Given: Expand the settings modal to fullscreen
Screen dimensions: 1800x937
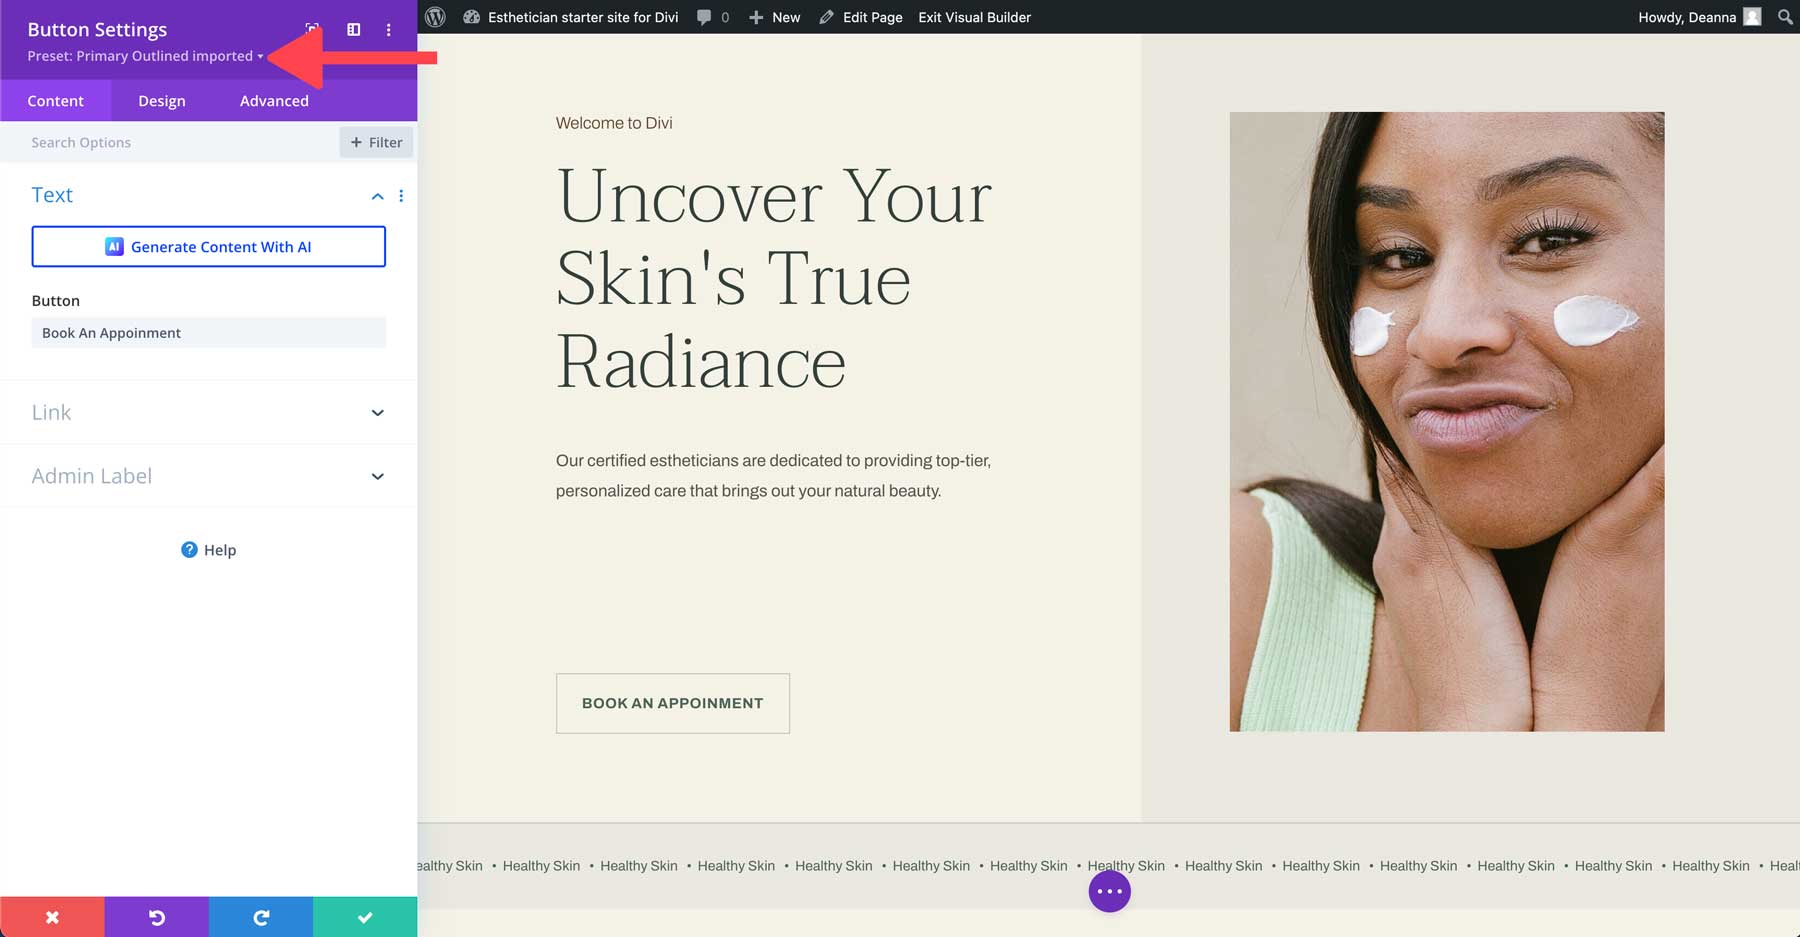Looking at the screenshot, I should click(312, 29).
